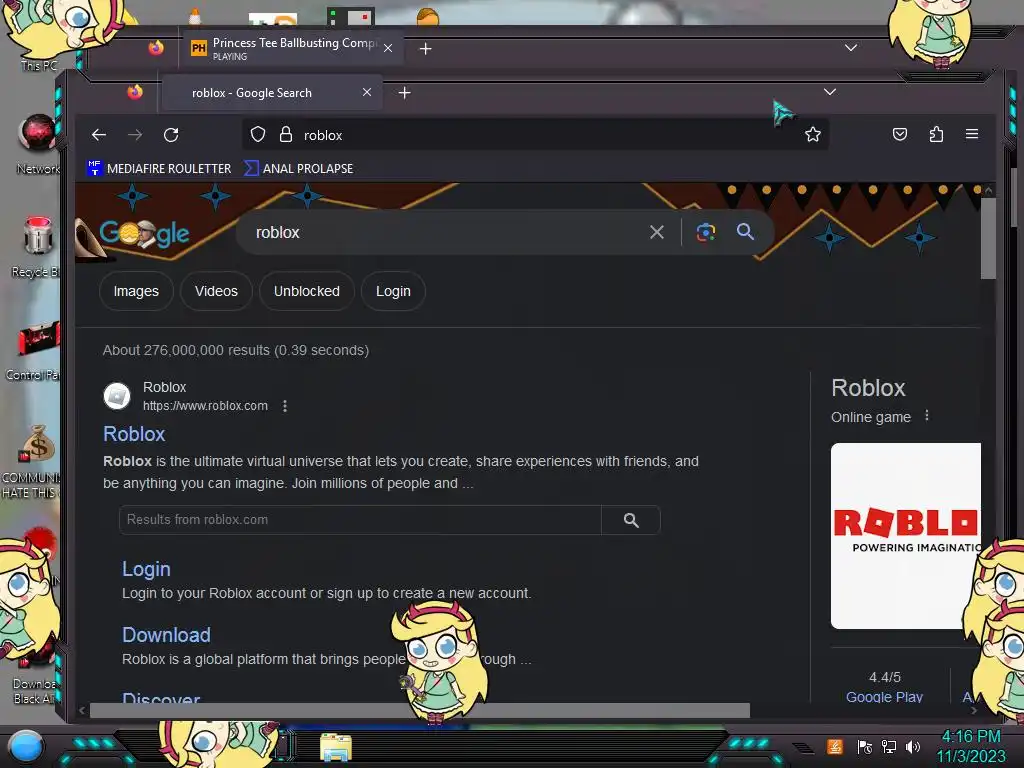Open the volume speaker tray icon

click(913, 747)
